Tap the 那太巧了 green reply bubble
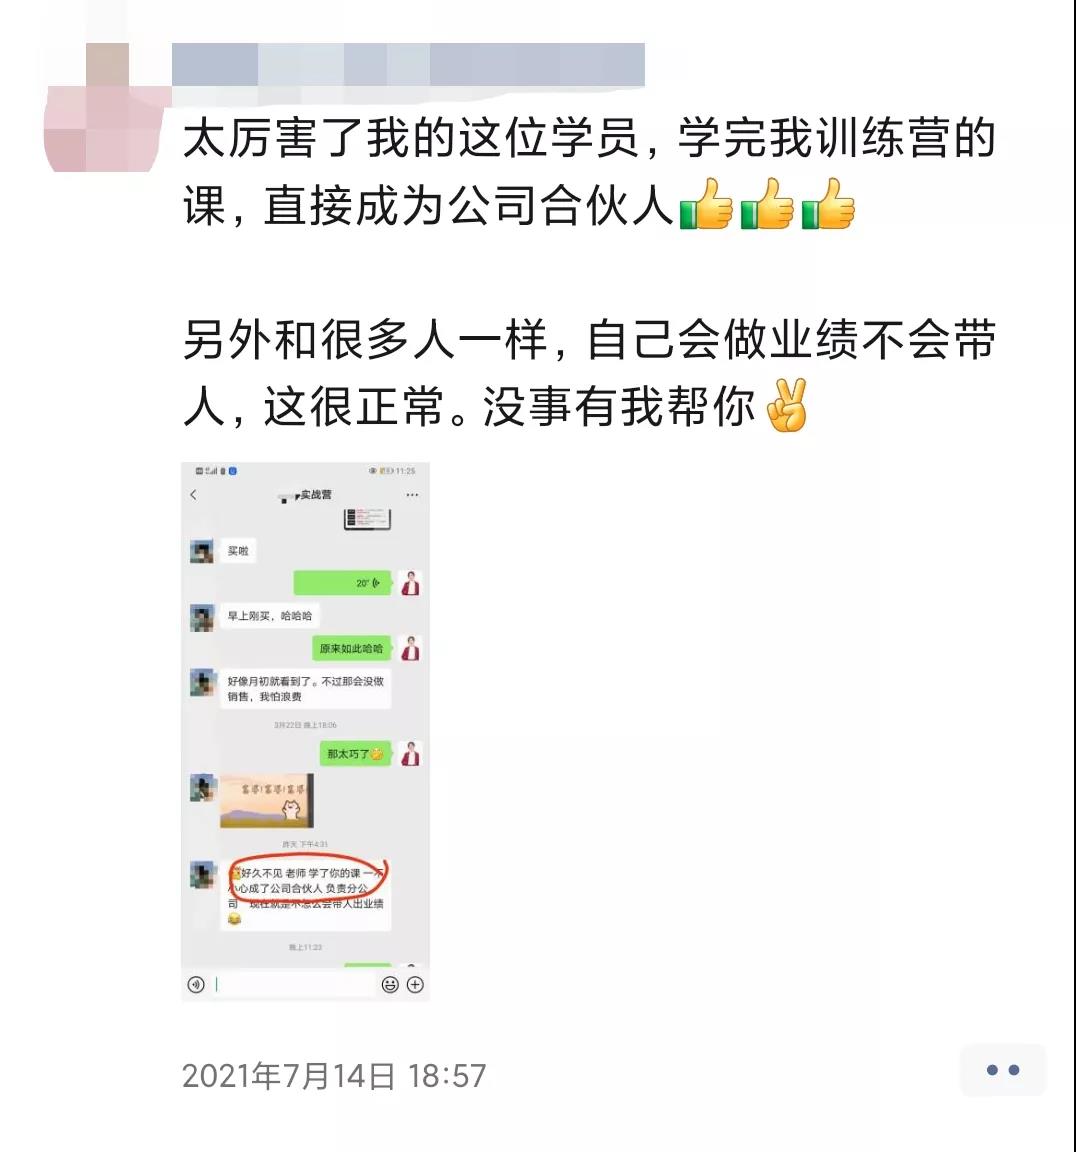The image size is (1076, 1152). [355, 754]
